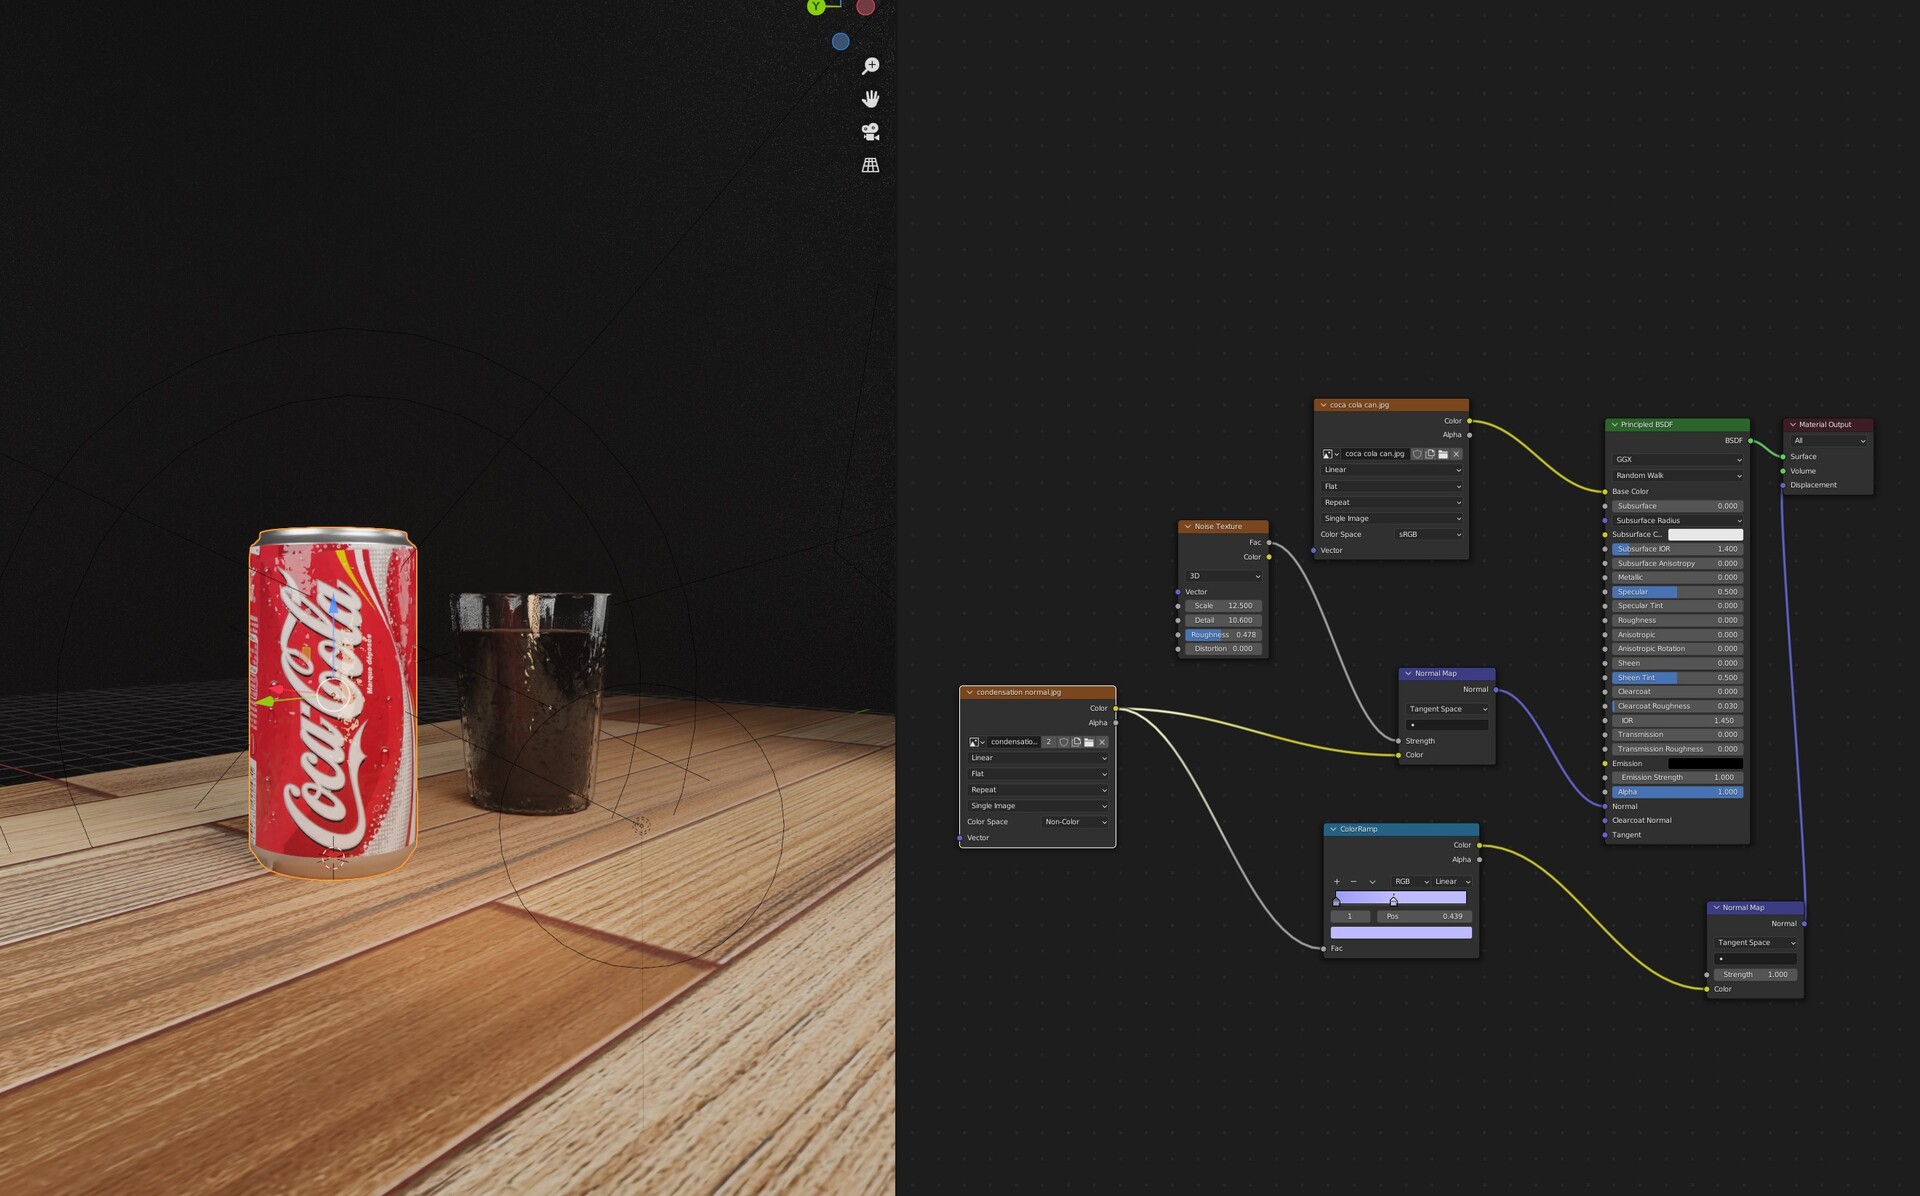Unlink image with X in condensation node
Viewport: 1920px width, 1196px height.
tap(1102, 742)
